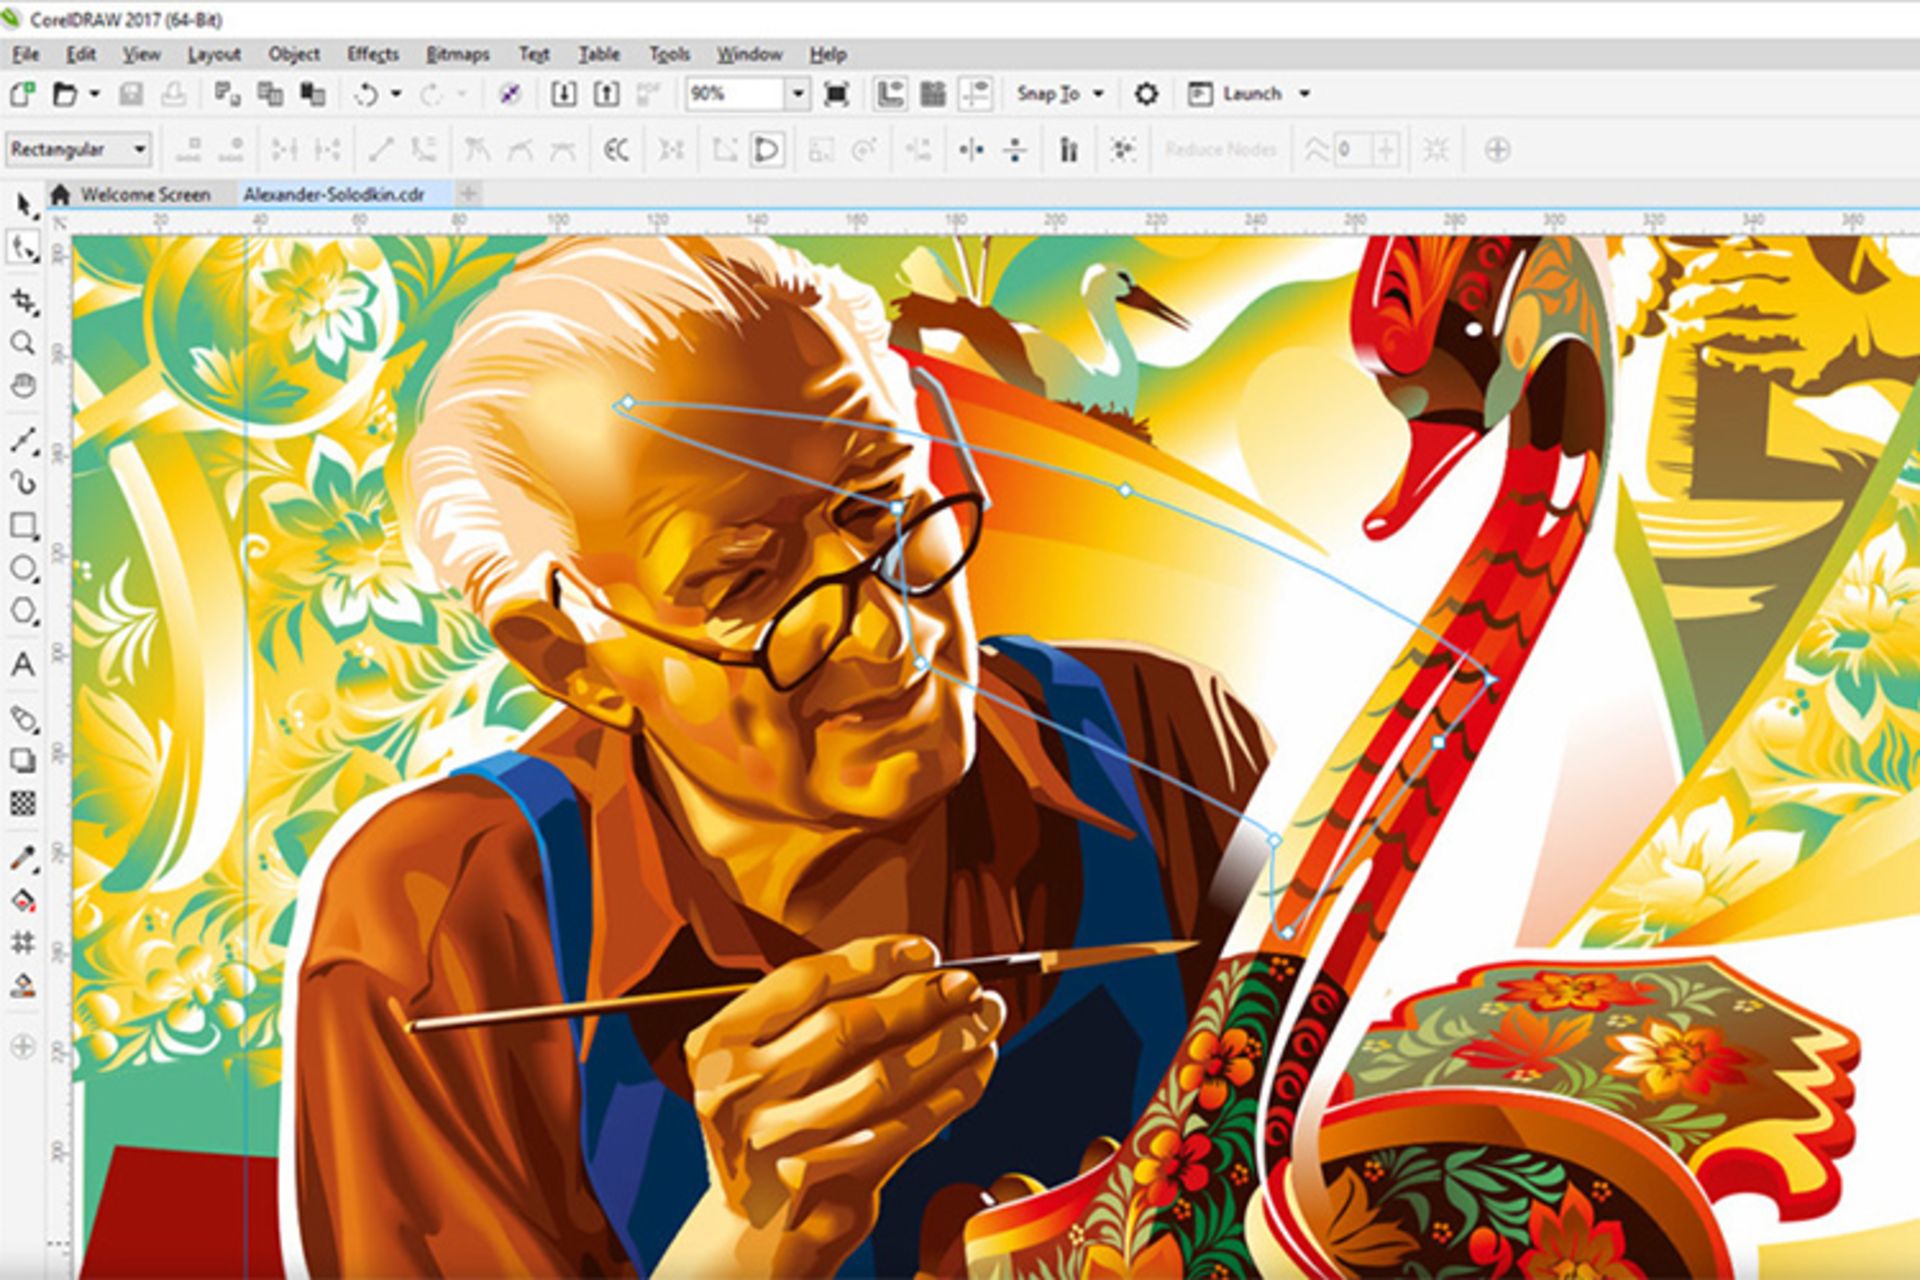The image size is (1920, 1280).
Task: Select the Crop tool
Action: coord(23,301)
